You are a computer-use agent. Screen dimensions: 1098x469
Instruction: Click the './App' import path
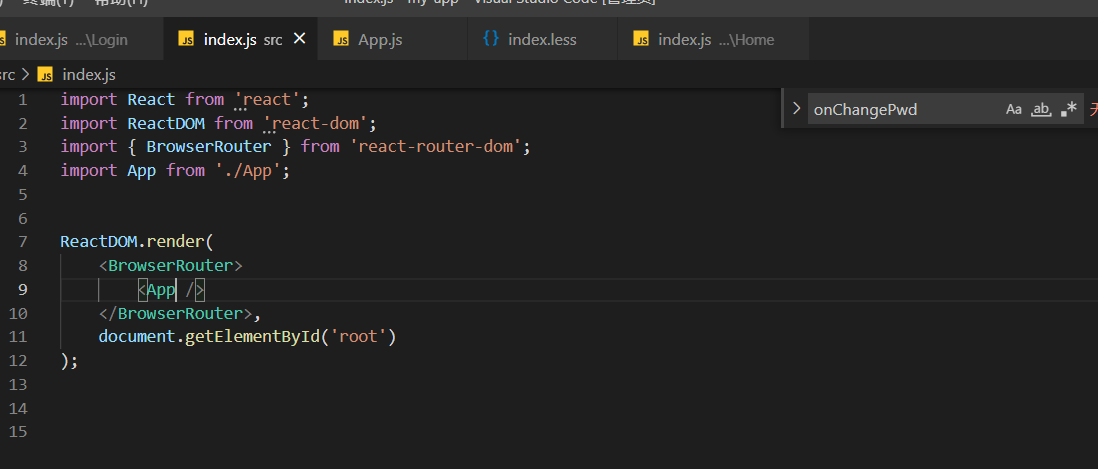click(x=248, y=171)
